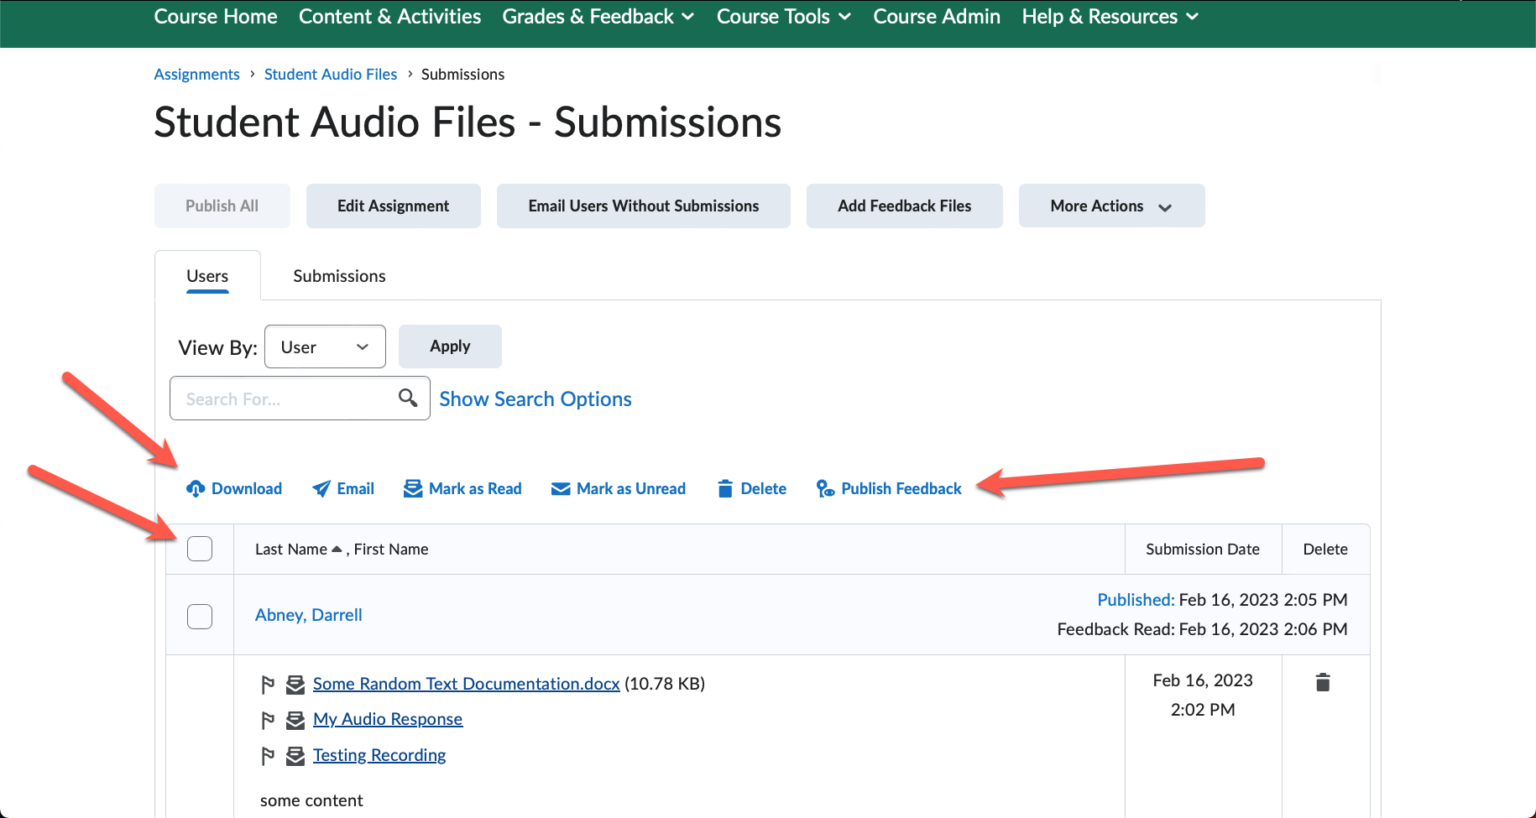Click the Edit Assignment button
The image size is (1536, 818).
click(393, 206)
